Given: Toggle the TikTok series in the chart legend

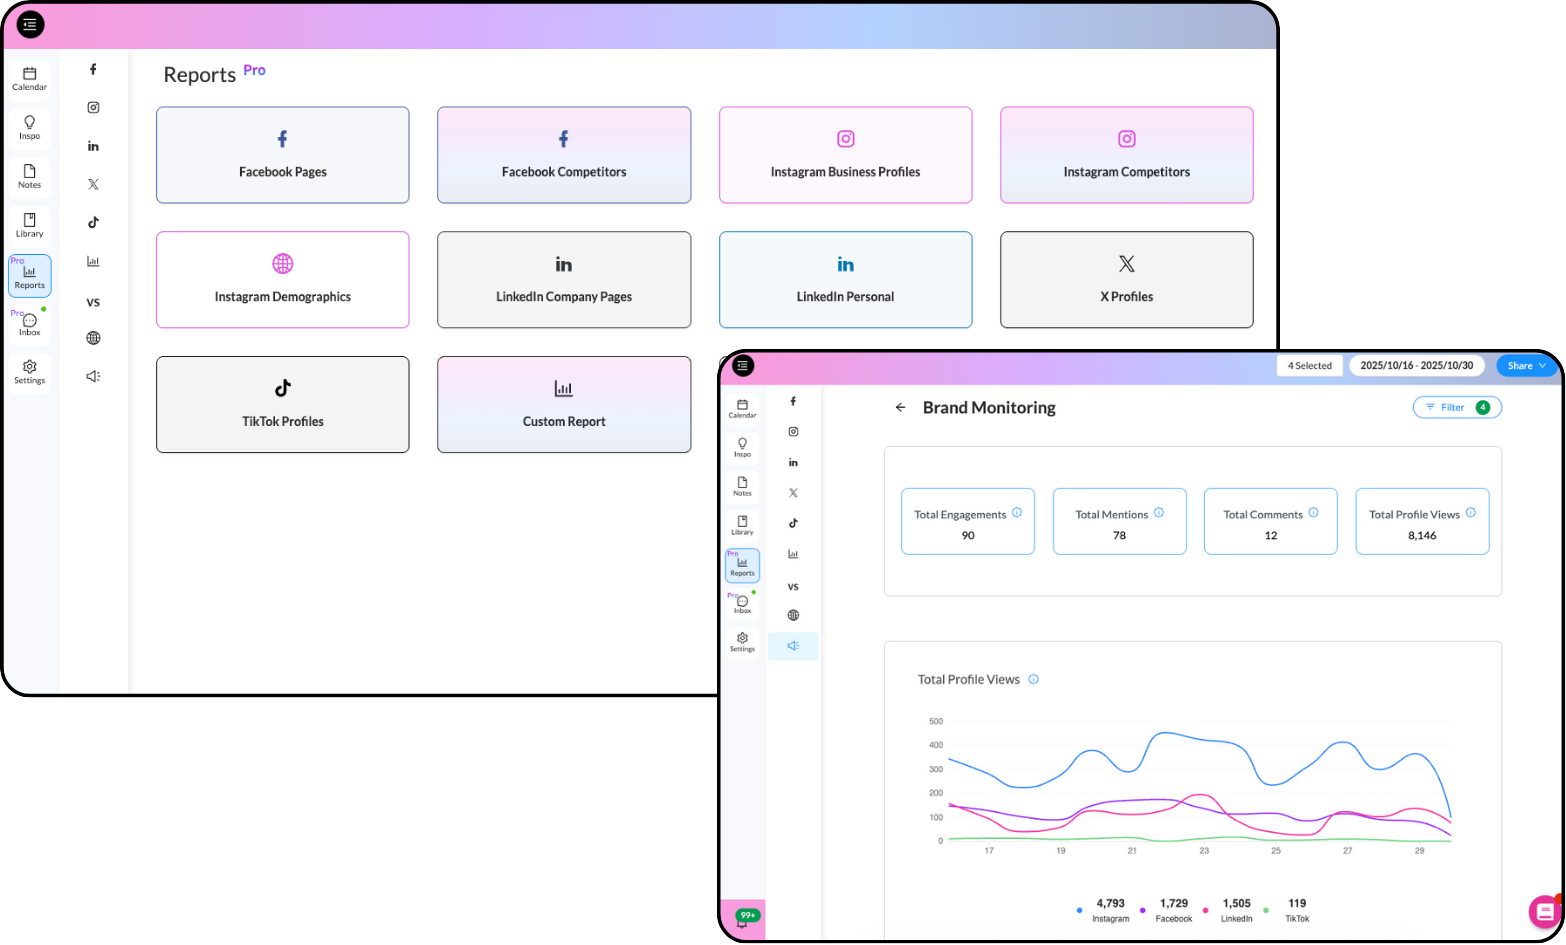Looking at the screenshot, I should pyautogui.click(x=1289, y=910).
